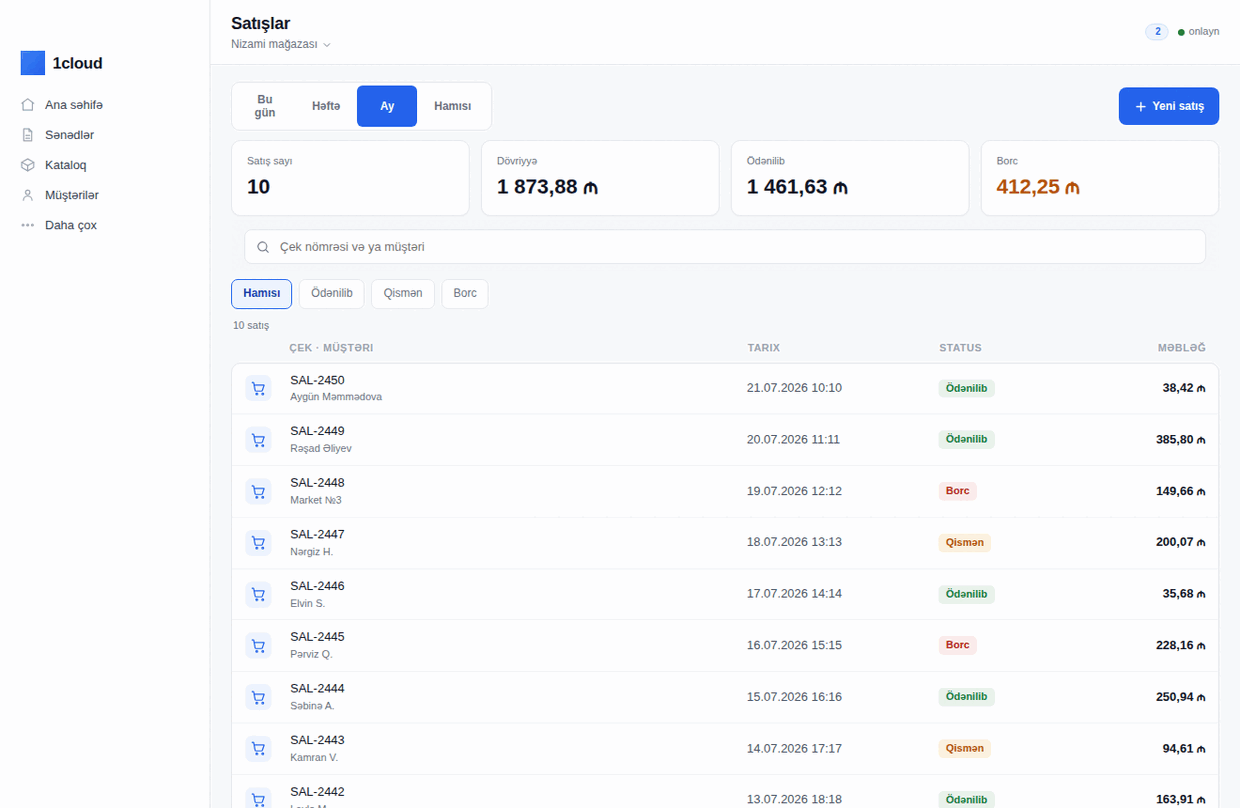Click the Satışlar page title
This screenshot has height=808, width=1240.
click(261, 23)
